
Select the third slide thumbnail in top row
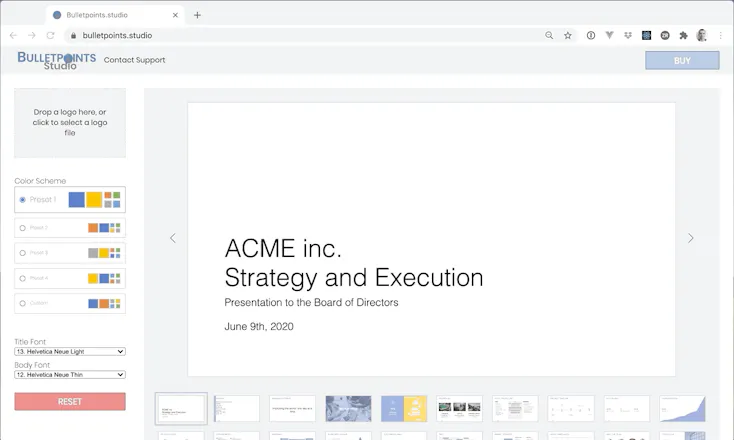293,409
